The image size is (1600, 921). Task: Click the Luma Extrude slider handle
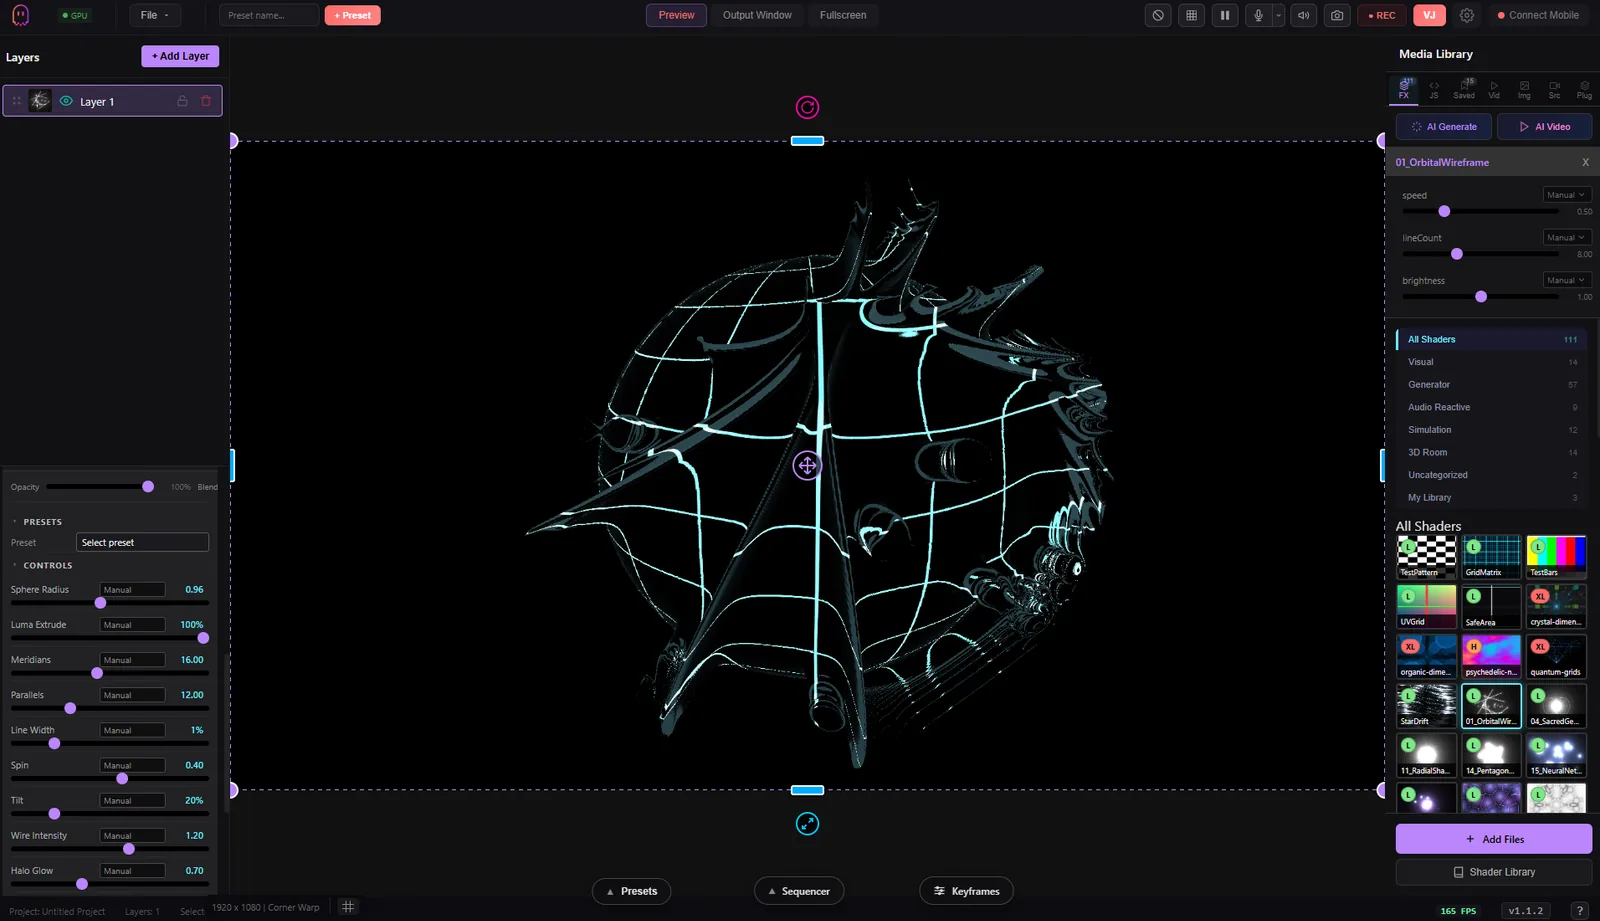[203, 638]
